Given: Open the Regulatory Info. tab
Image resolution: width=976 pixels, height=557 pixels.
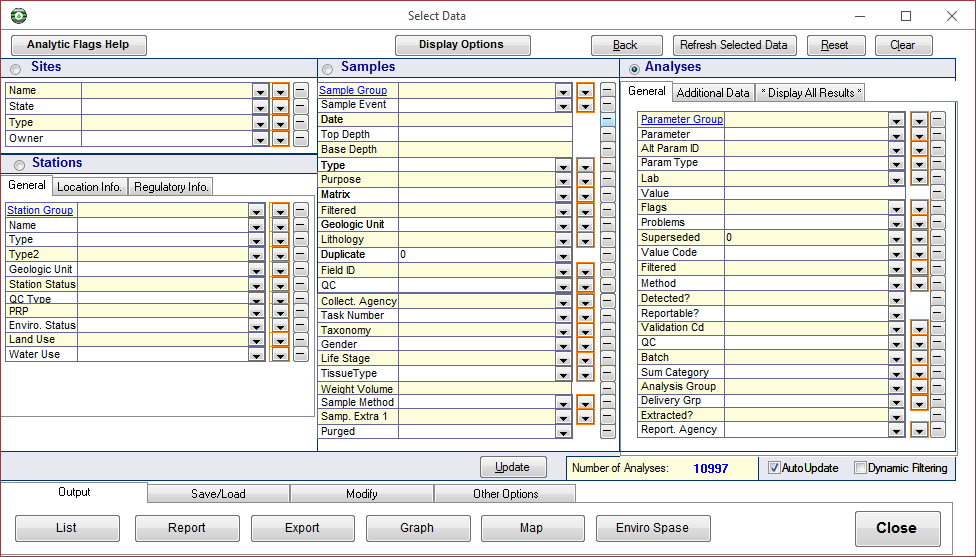Looking at the screenshot, I should 171,187.
